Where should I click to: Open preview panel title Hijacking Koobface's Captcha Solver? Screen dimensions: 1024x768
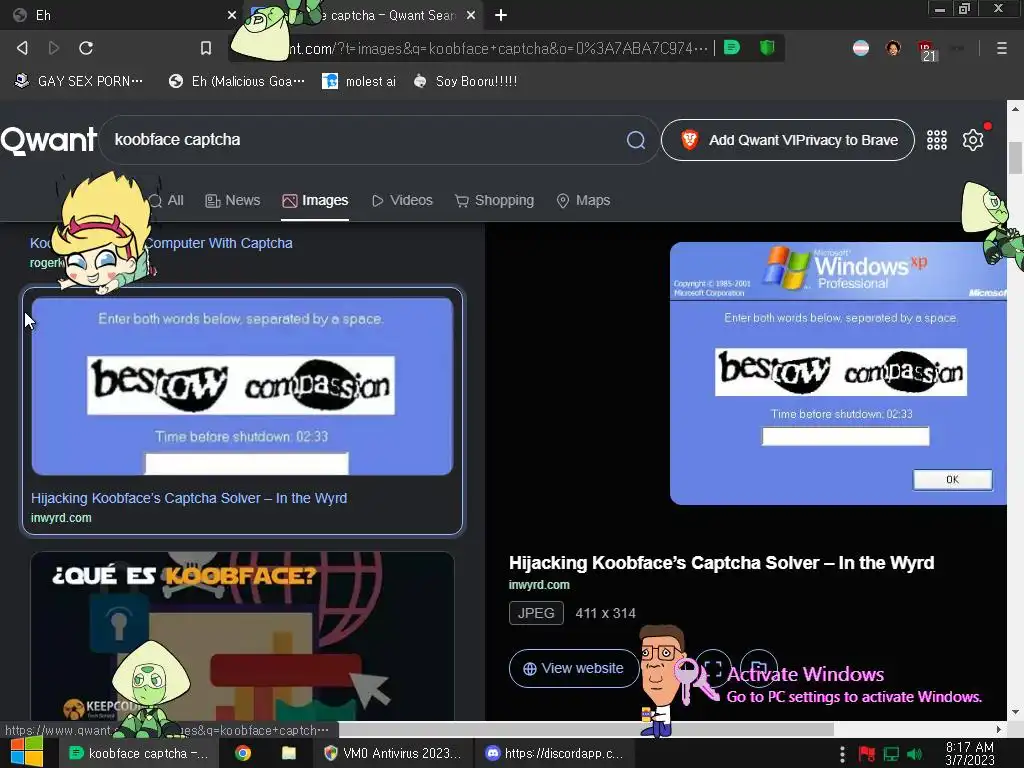[722, 563]
